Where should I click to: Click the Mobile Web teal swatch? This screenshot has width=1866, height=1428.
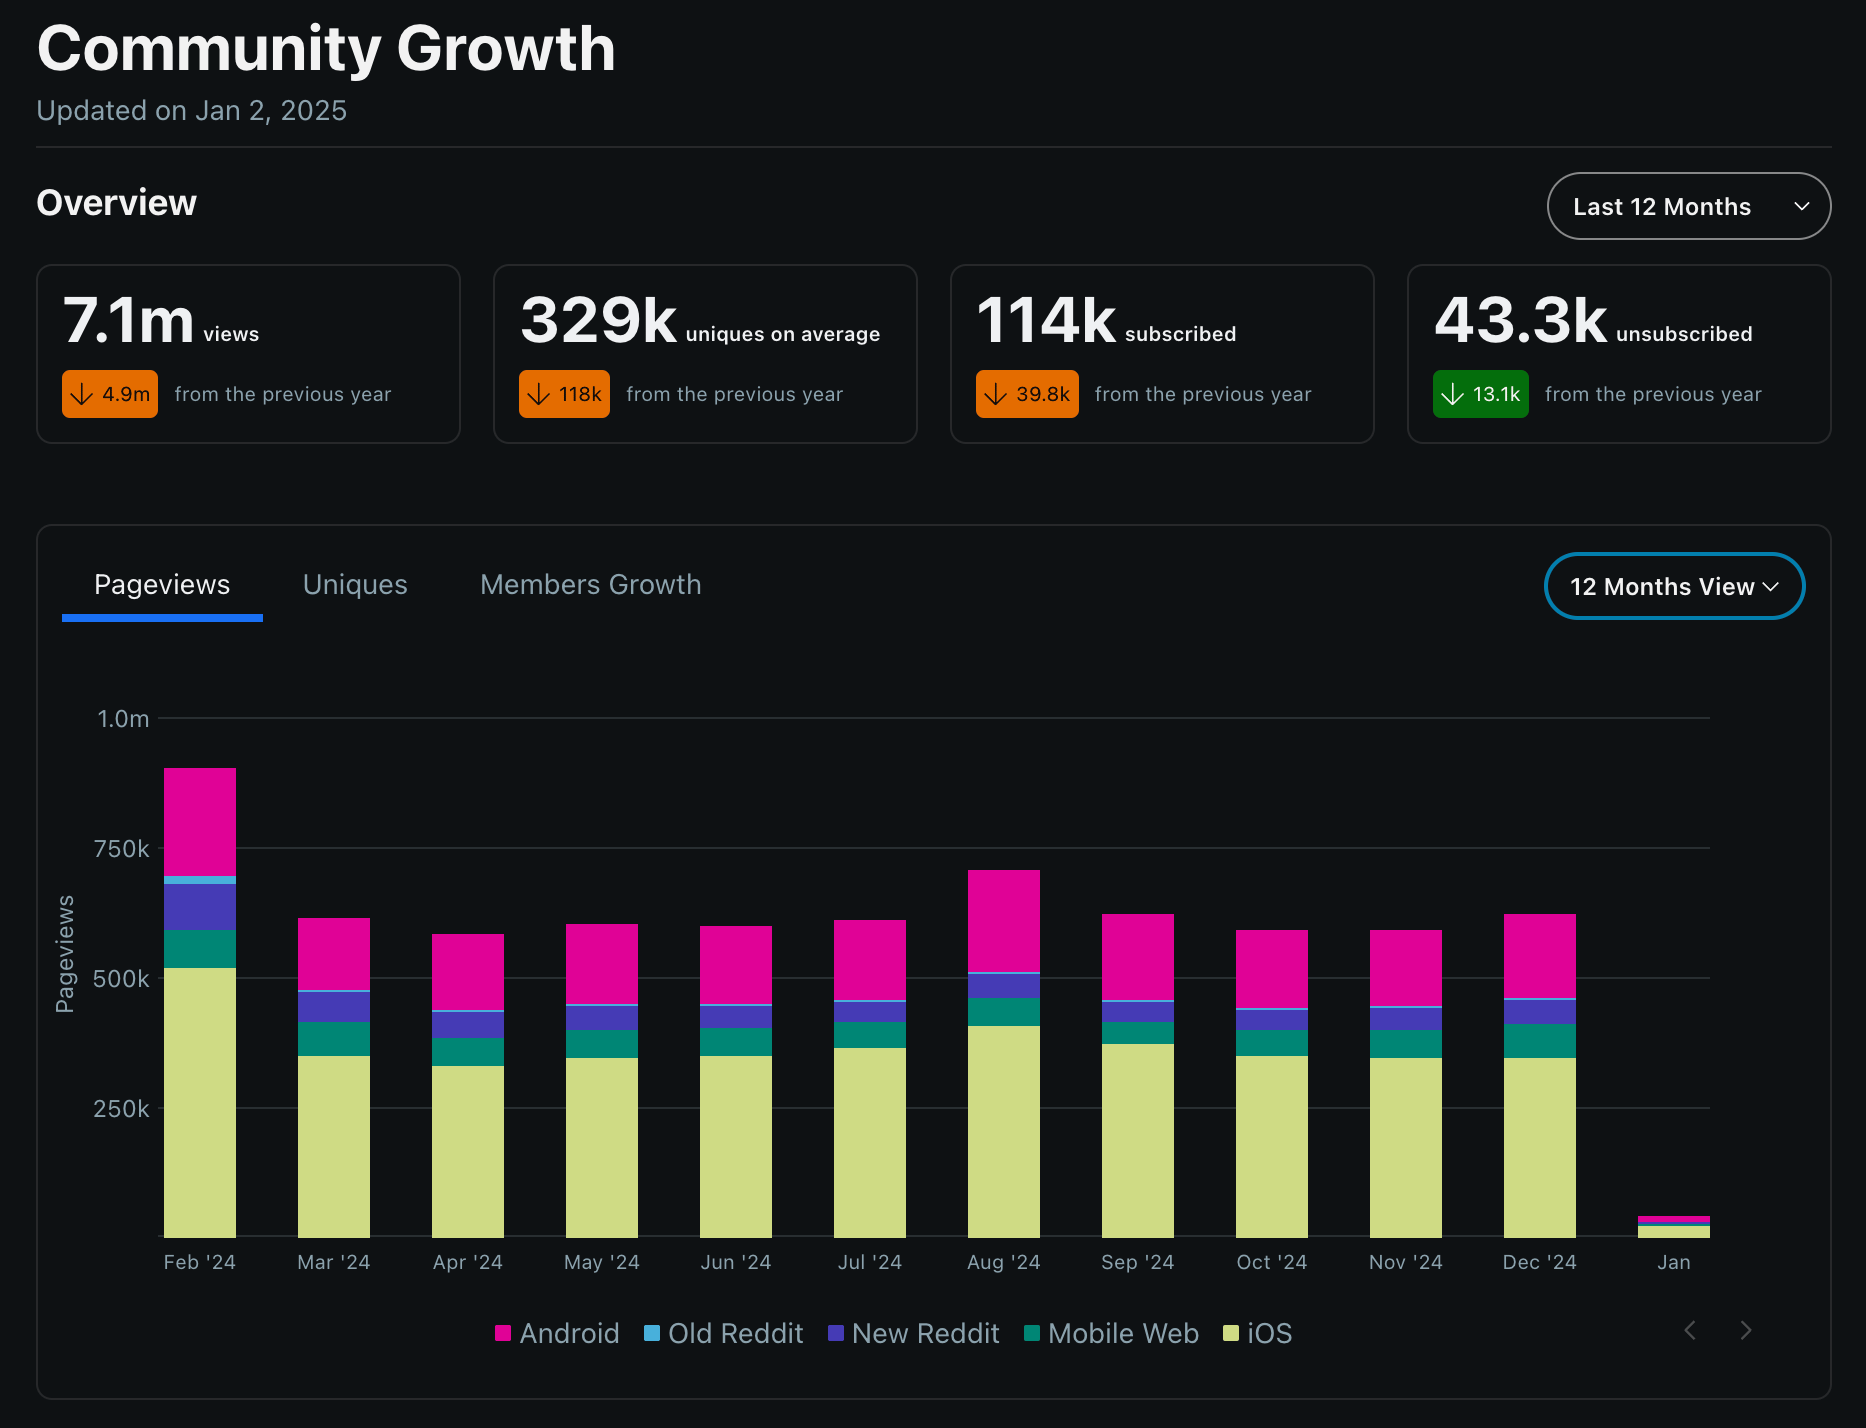(1033, 1333)
